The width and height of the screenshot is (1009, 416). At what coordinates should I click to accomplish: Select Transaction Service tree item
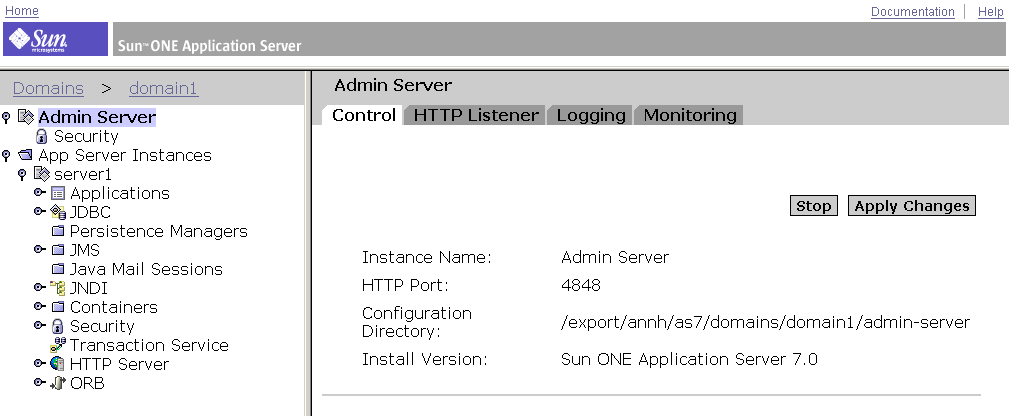pos(149,345)
